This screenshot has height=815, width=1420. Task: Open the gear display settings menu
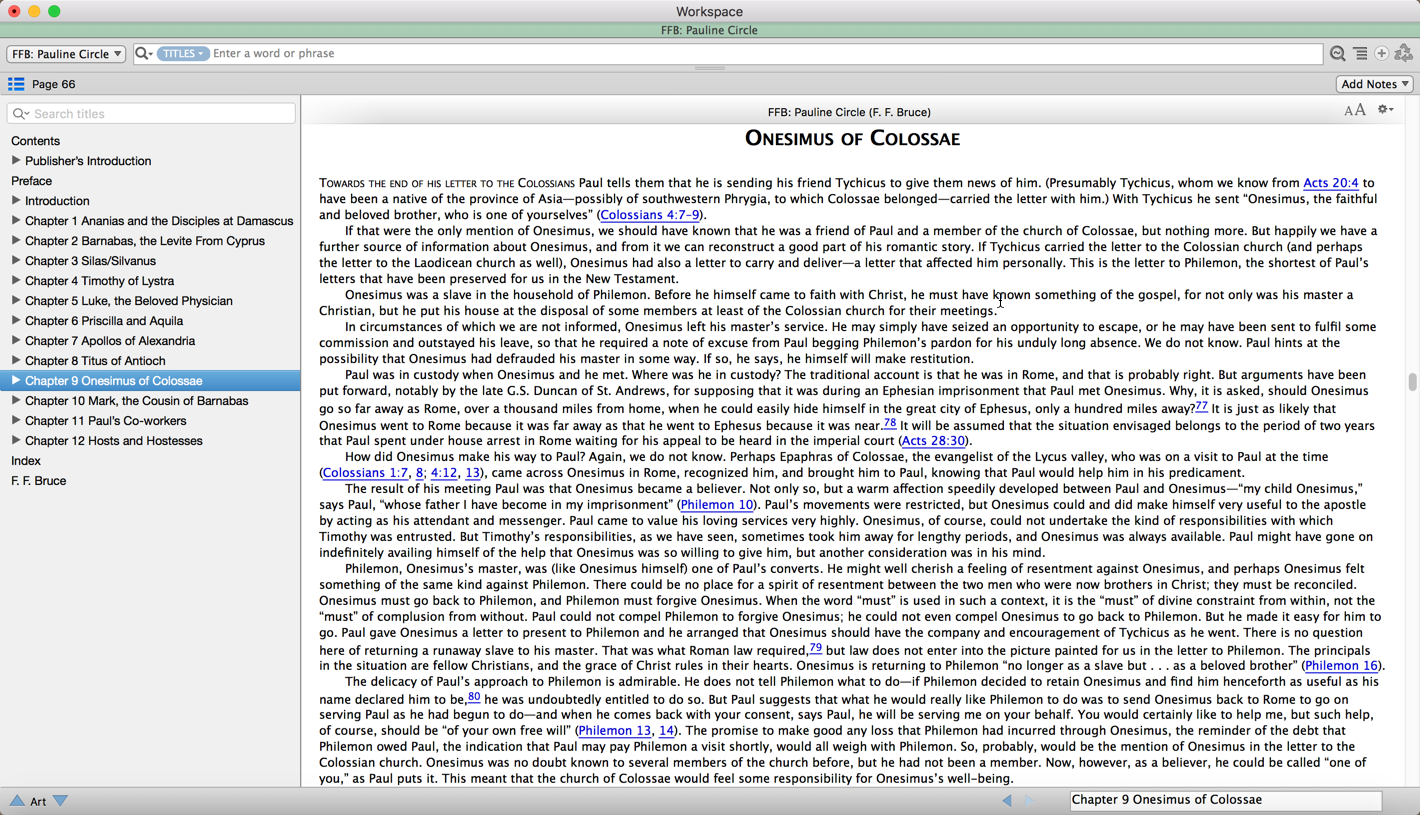pyautogui.click(x=1385, y=110)
